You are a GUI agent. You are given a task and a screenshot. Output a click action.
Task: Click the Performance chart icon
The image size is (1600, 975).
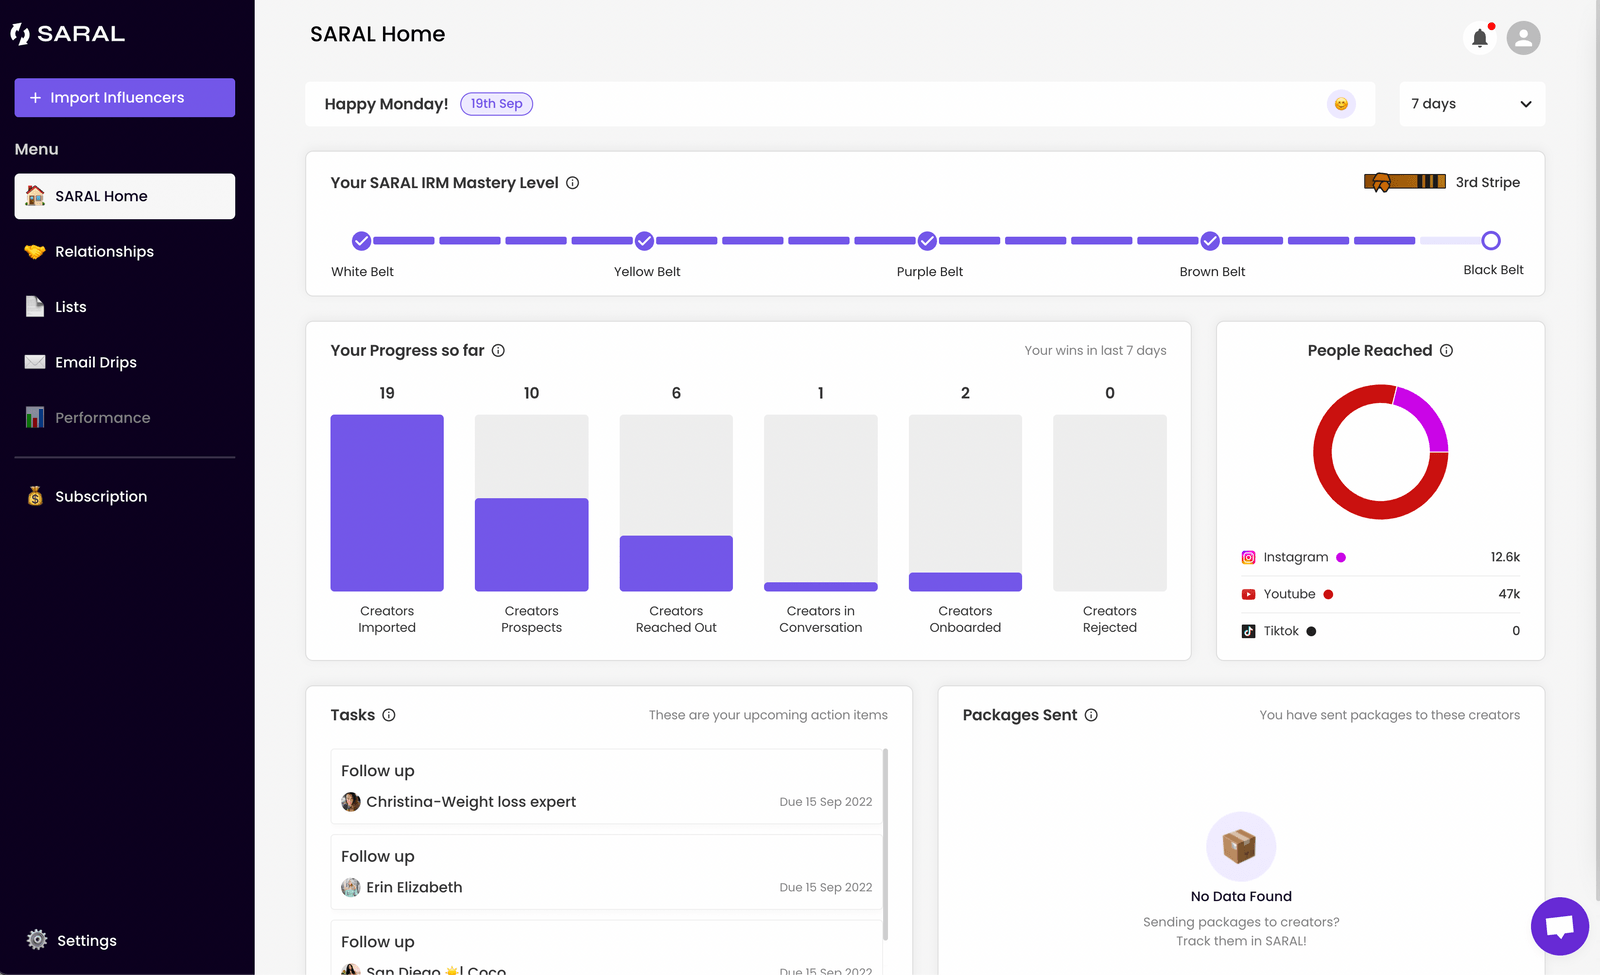(x=36, y=417)
